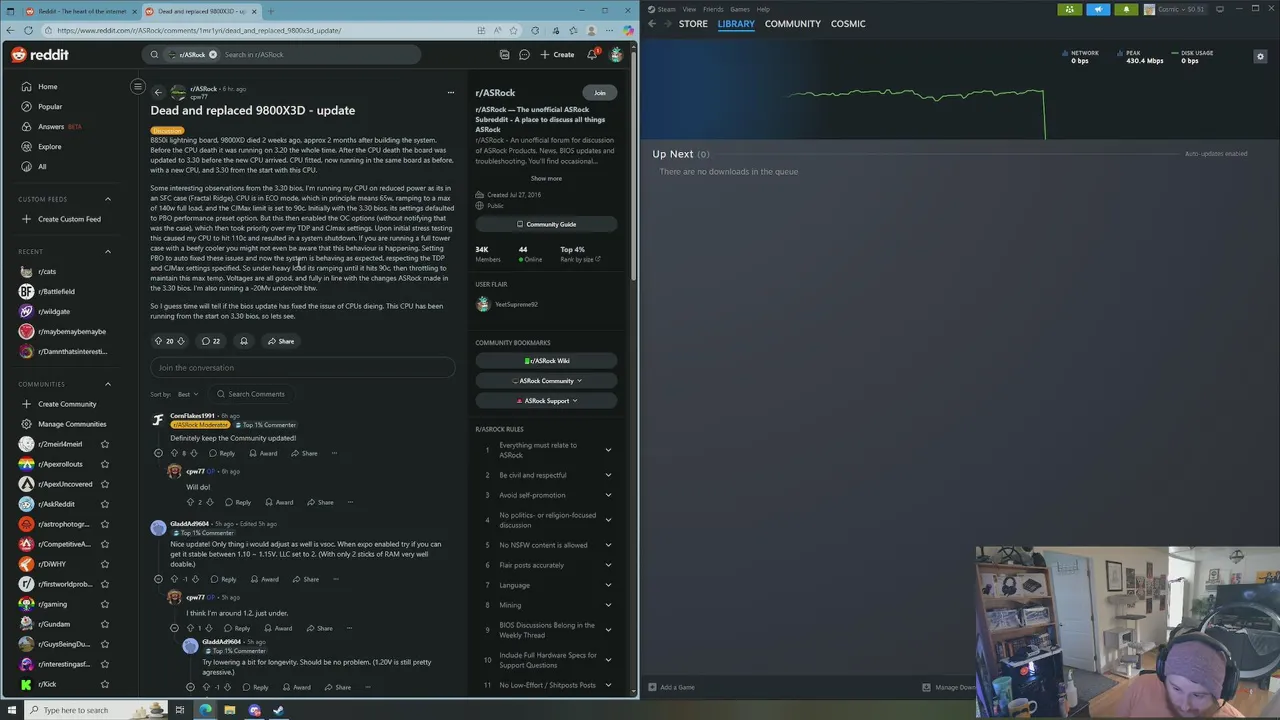Click Create post button in Reddit header
The width and height of the screenshot is (1280, 720).
[557, 55]
